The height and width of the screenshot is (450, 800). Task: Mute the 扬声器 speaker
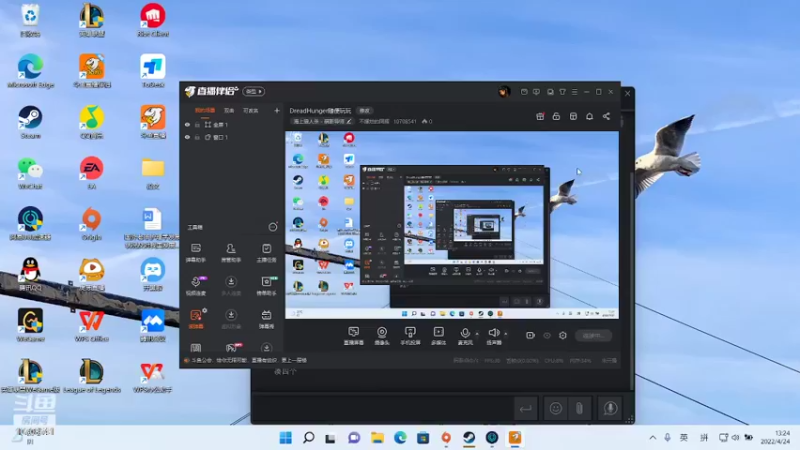coord(493,336)
